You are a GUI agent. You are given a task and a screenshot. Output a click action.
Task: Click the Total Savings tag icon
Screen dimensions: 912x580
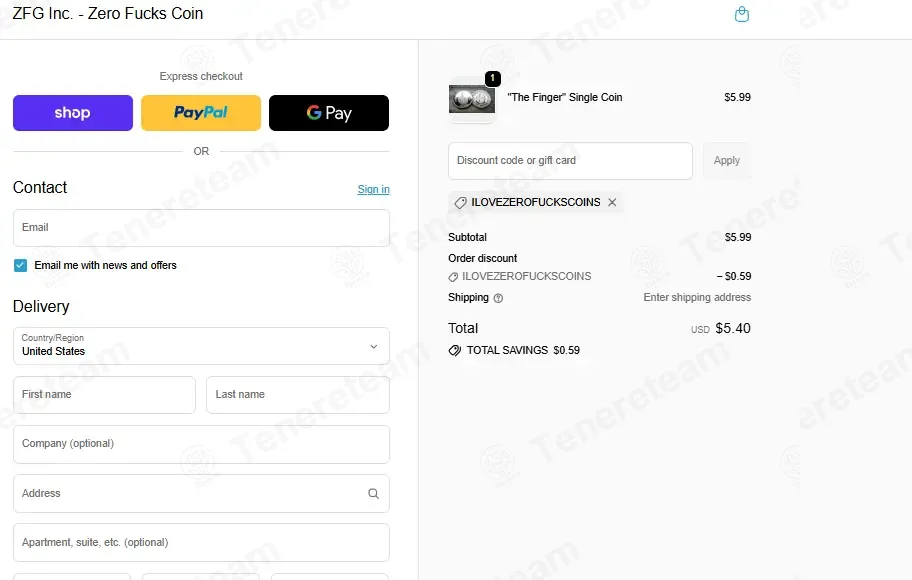click(455, 350)
